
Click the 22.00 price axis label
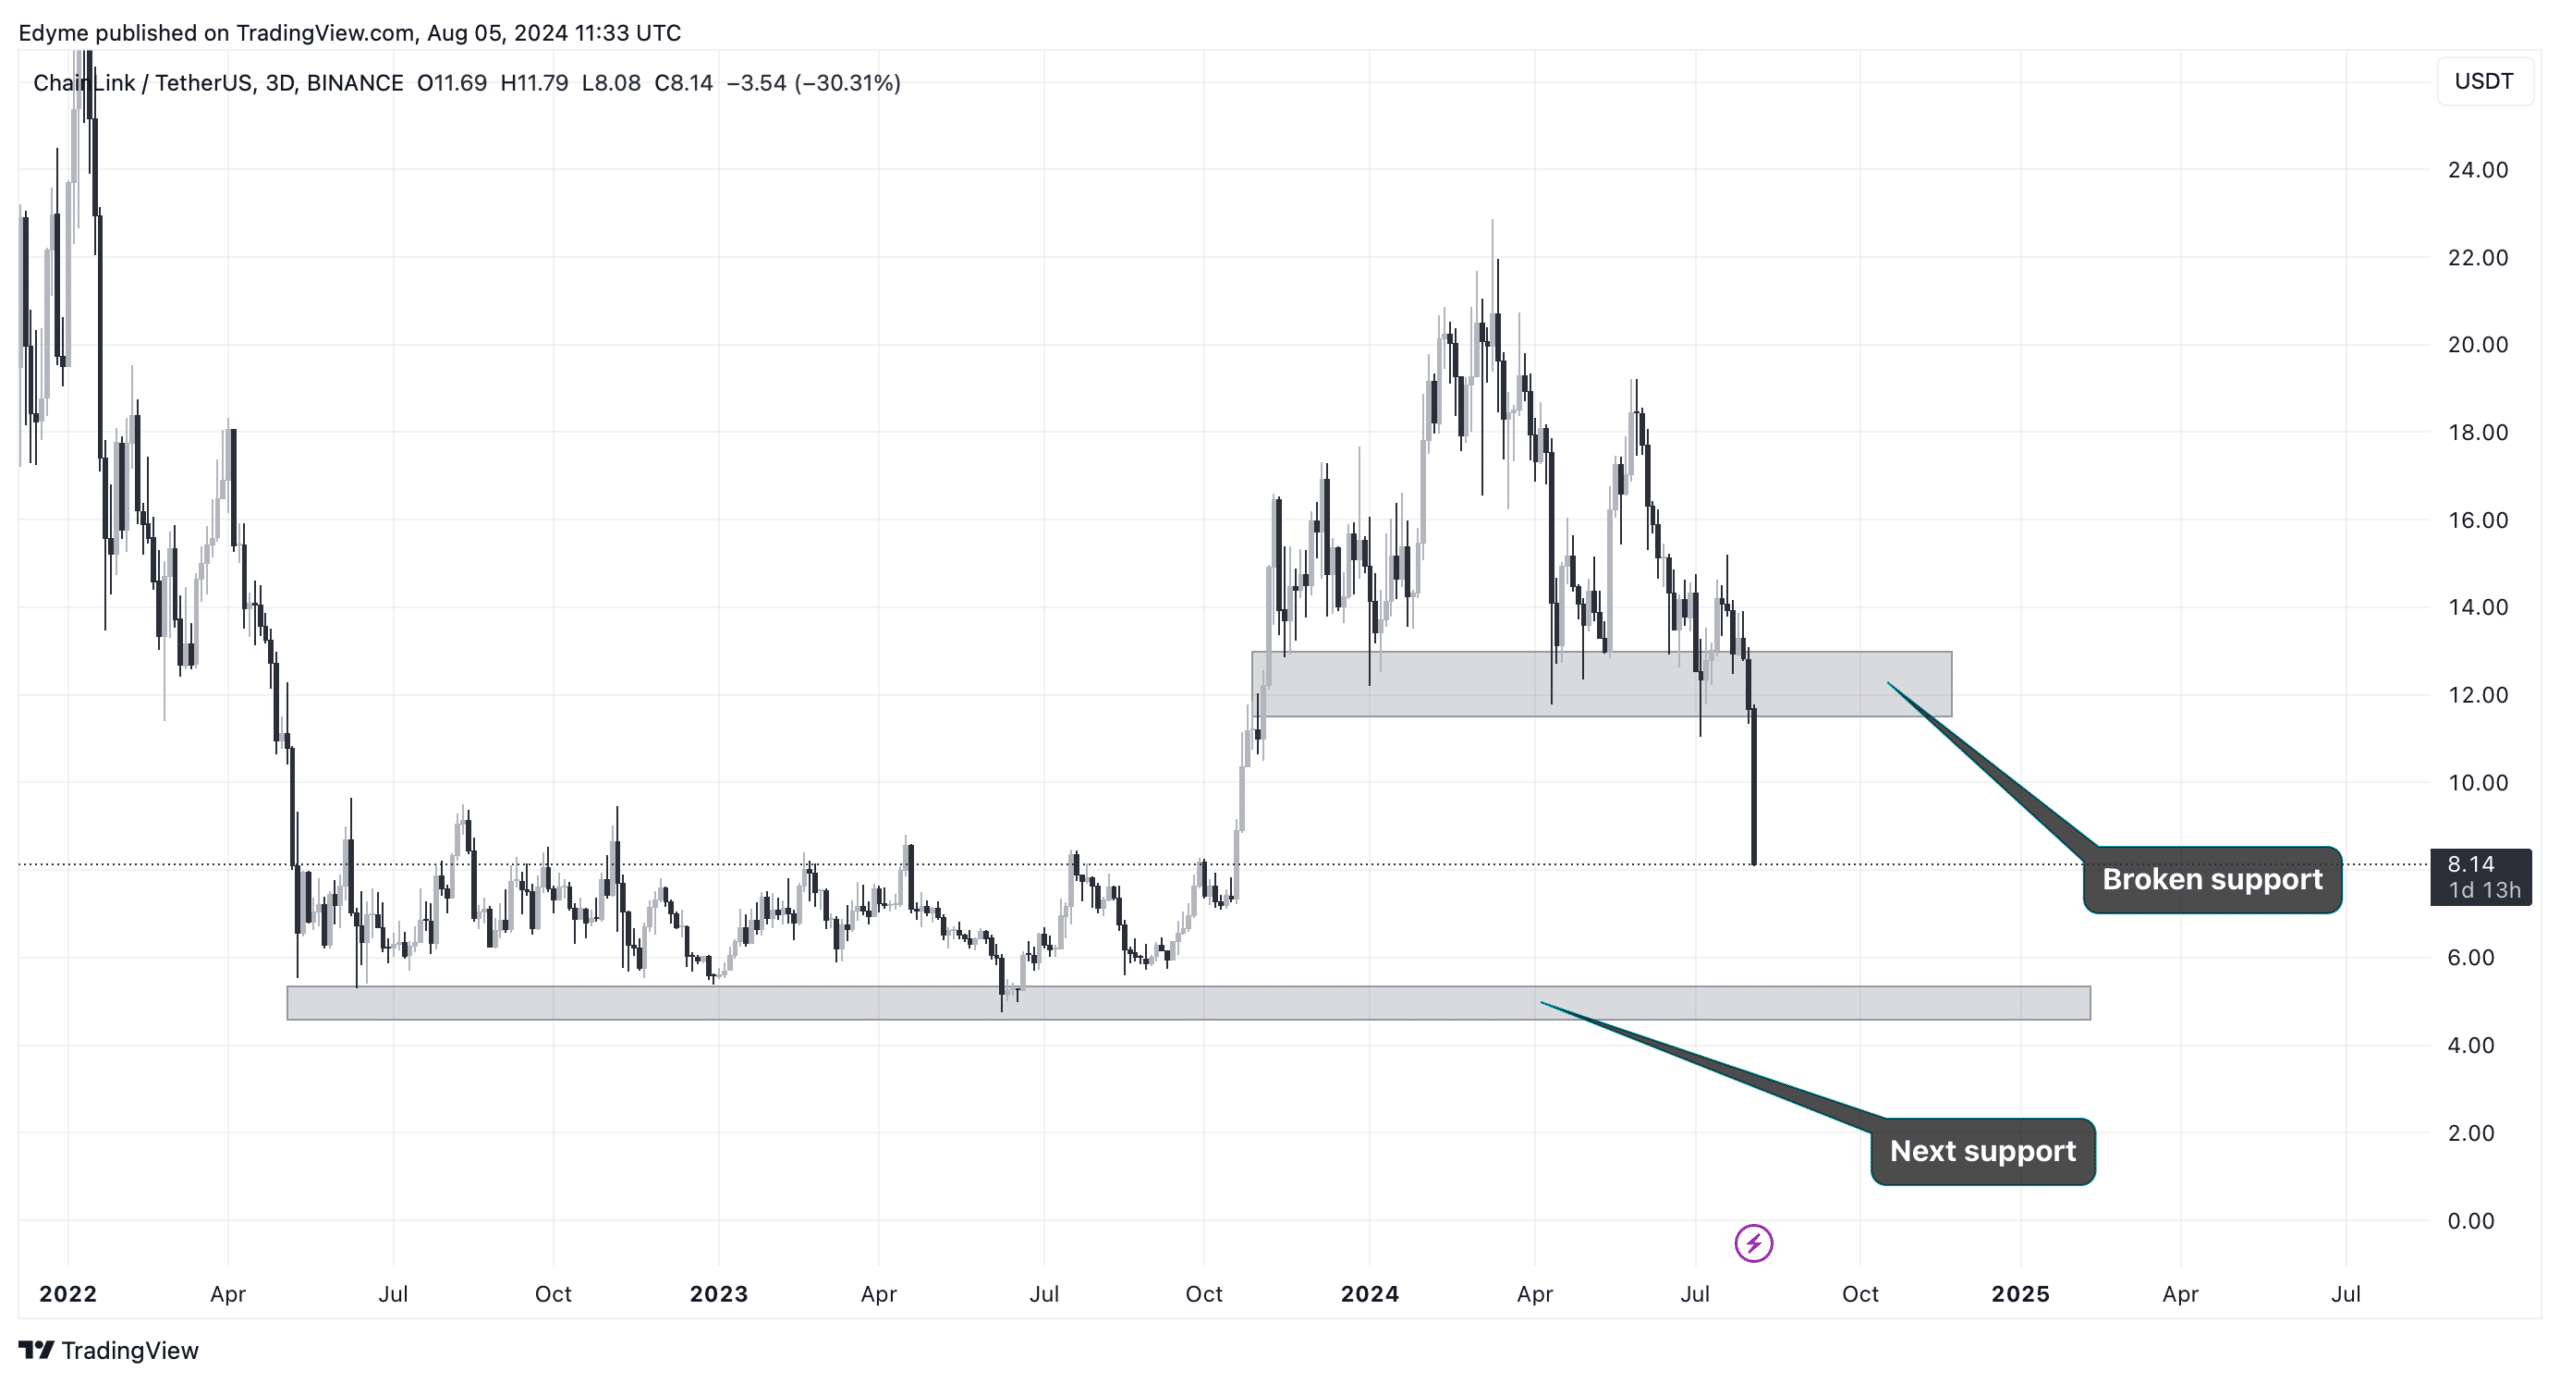click(x=2478, y=258)
